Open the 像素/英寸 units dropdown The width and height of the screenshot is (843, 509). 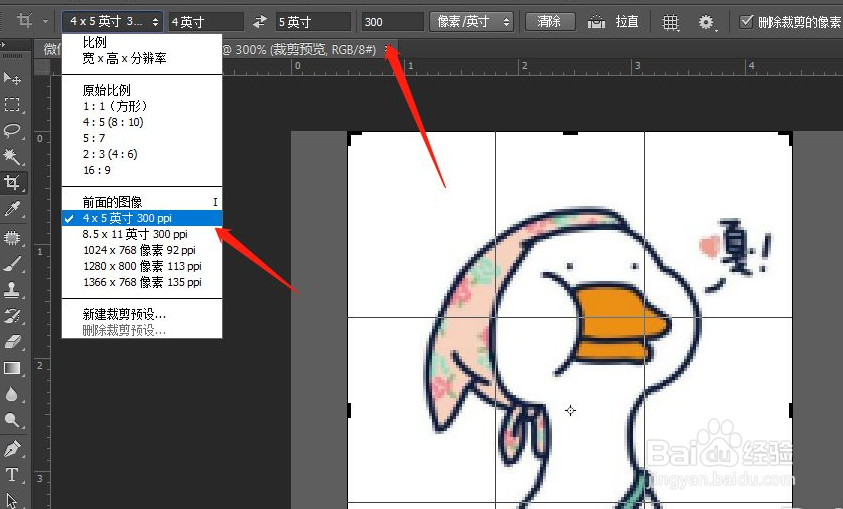click(471, 21)
